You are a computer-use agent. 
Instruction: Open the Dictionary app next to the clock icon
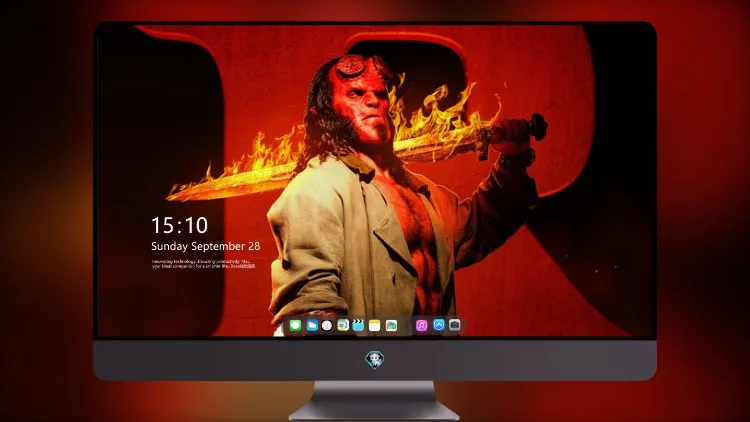343,326
